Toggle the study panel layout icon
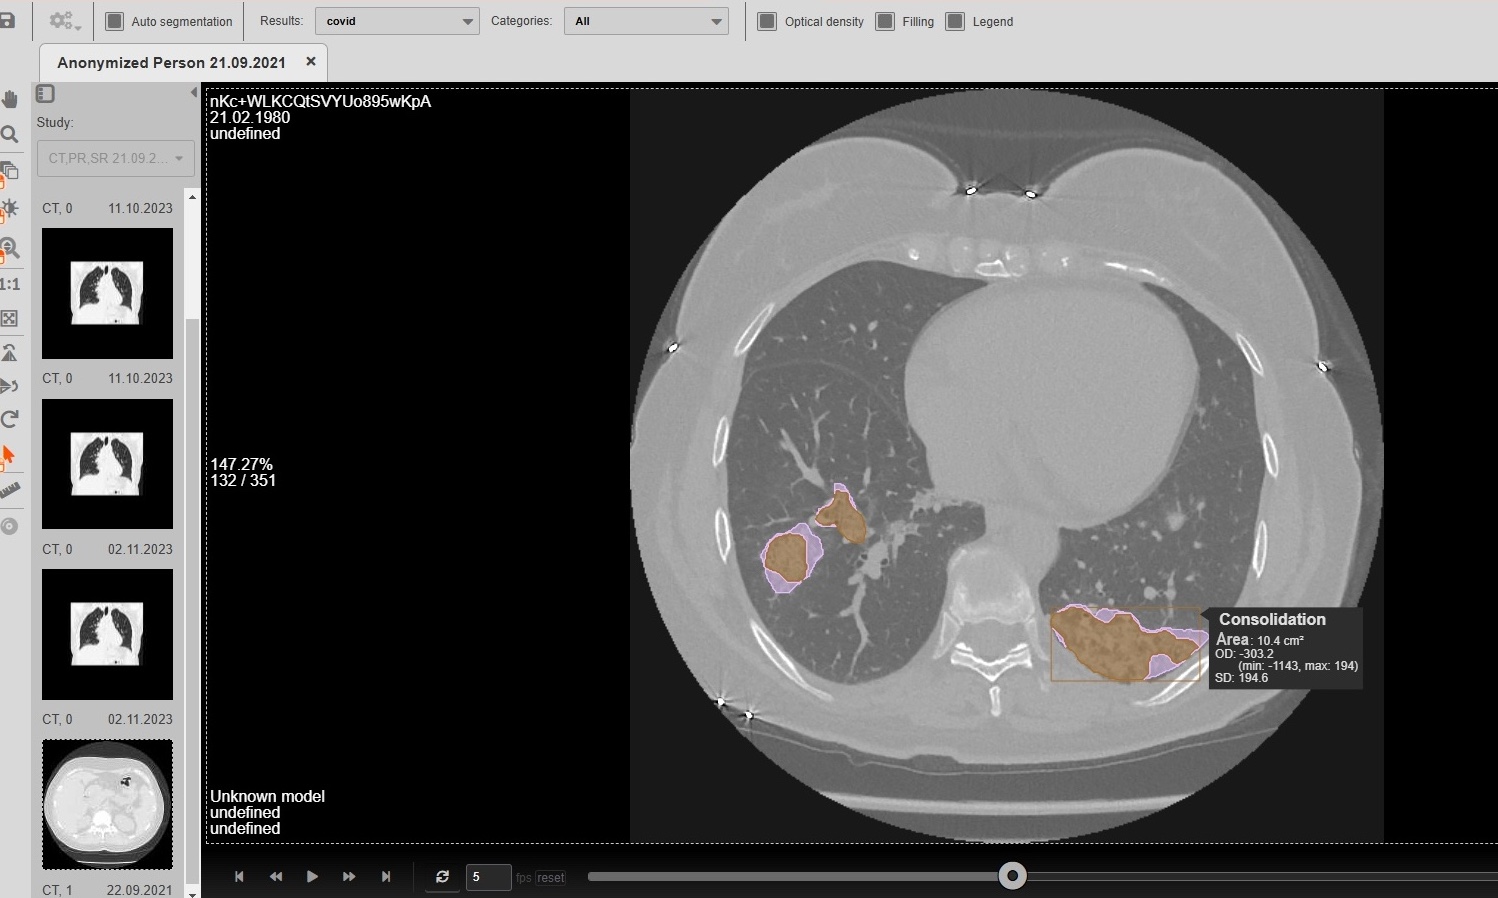Image resolution: width=1498 pixels, height=898 pixels. pyautogui.click(x=45, y=94)
